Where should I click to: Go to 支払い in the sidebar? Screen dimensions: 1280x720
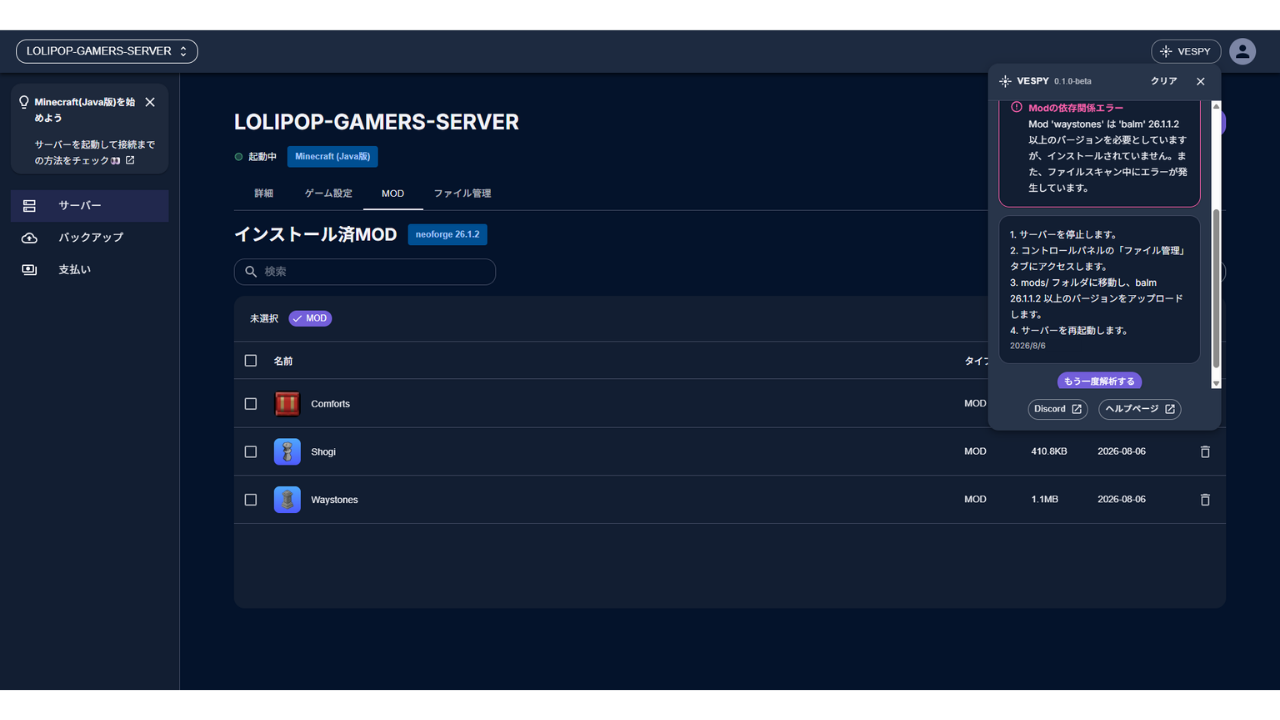point(90,270)
